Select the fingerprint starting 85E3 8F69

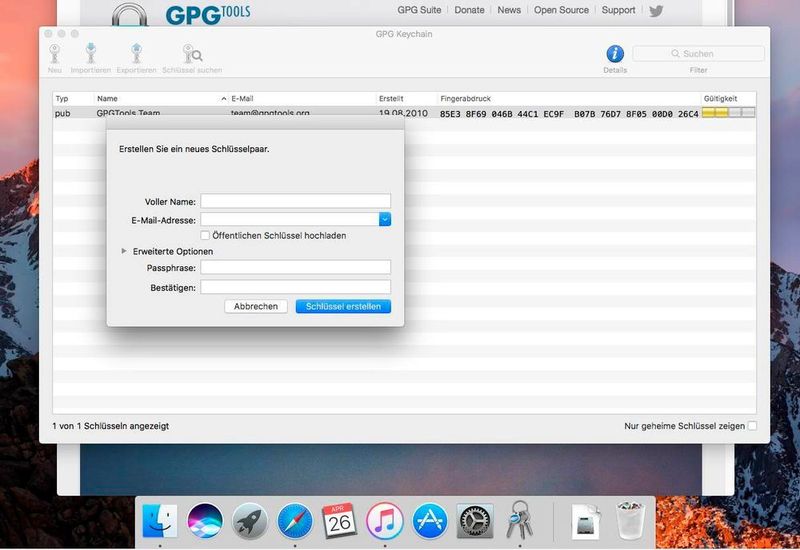point(569,114)
